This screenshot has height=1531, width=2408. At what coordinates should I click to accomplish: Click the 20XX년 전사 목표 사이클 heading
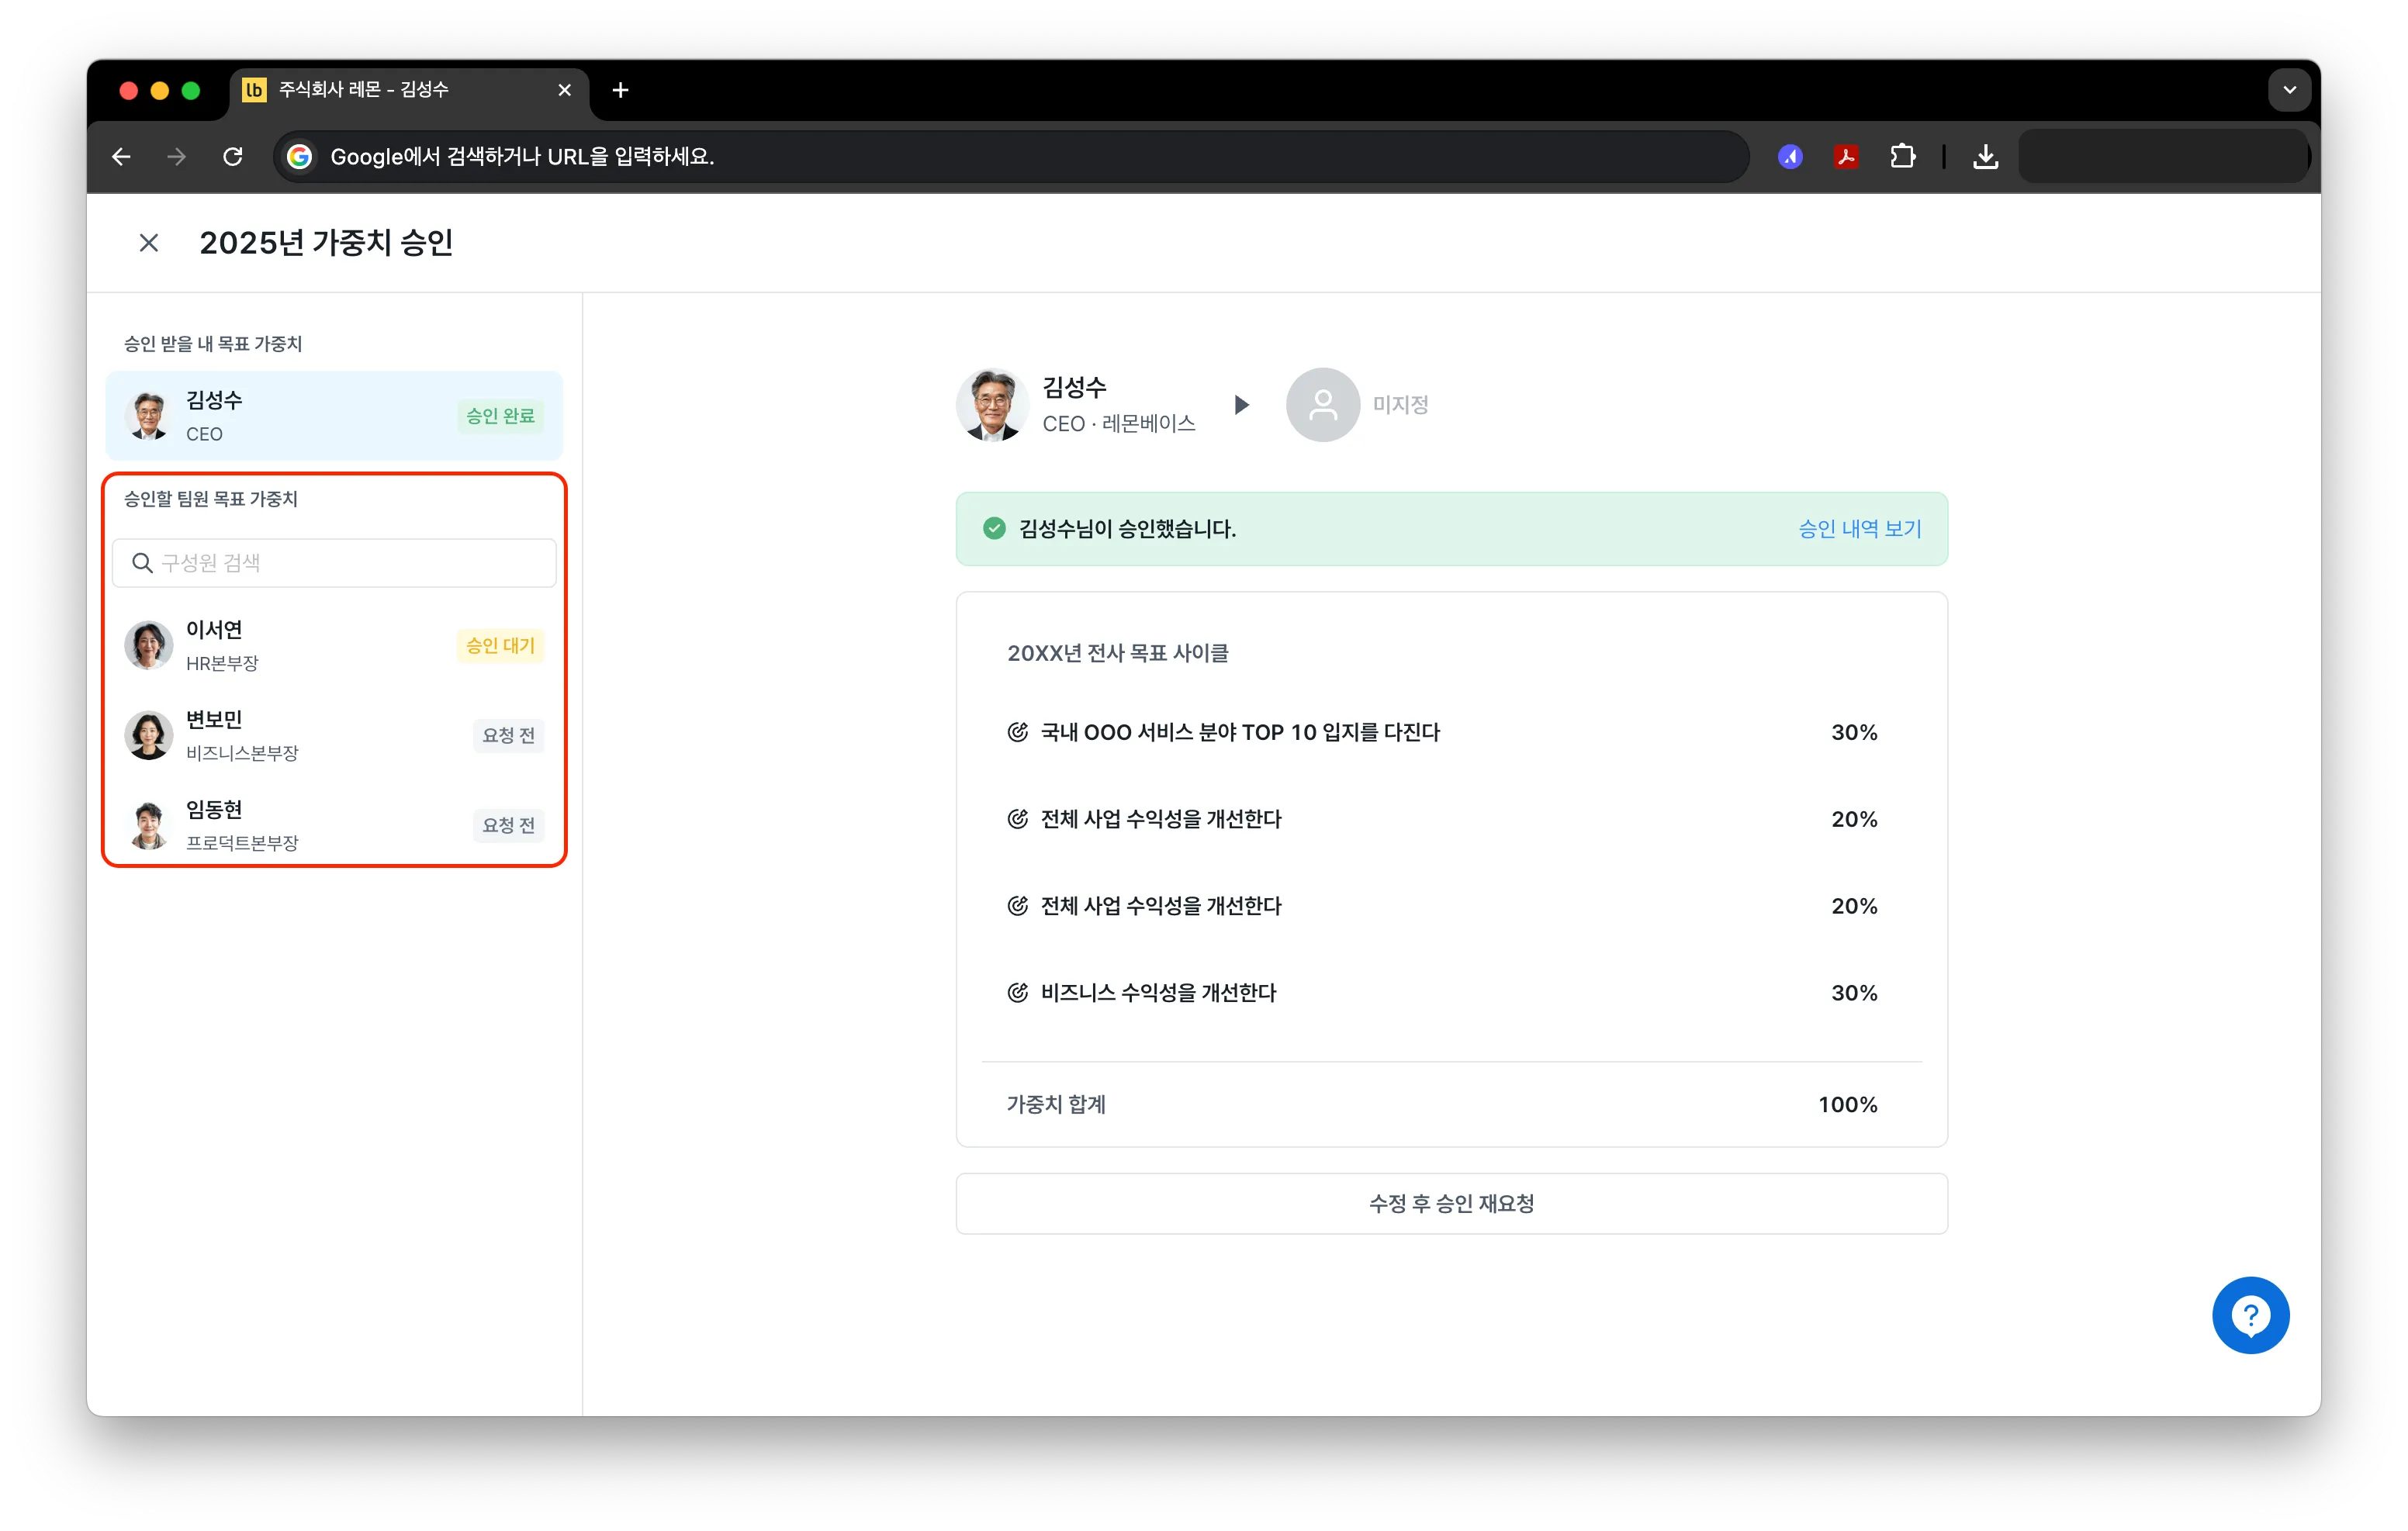[x=1117, y=654]
